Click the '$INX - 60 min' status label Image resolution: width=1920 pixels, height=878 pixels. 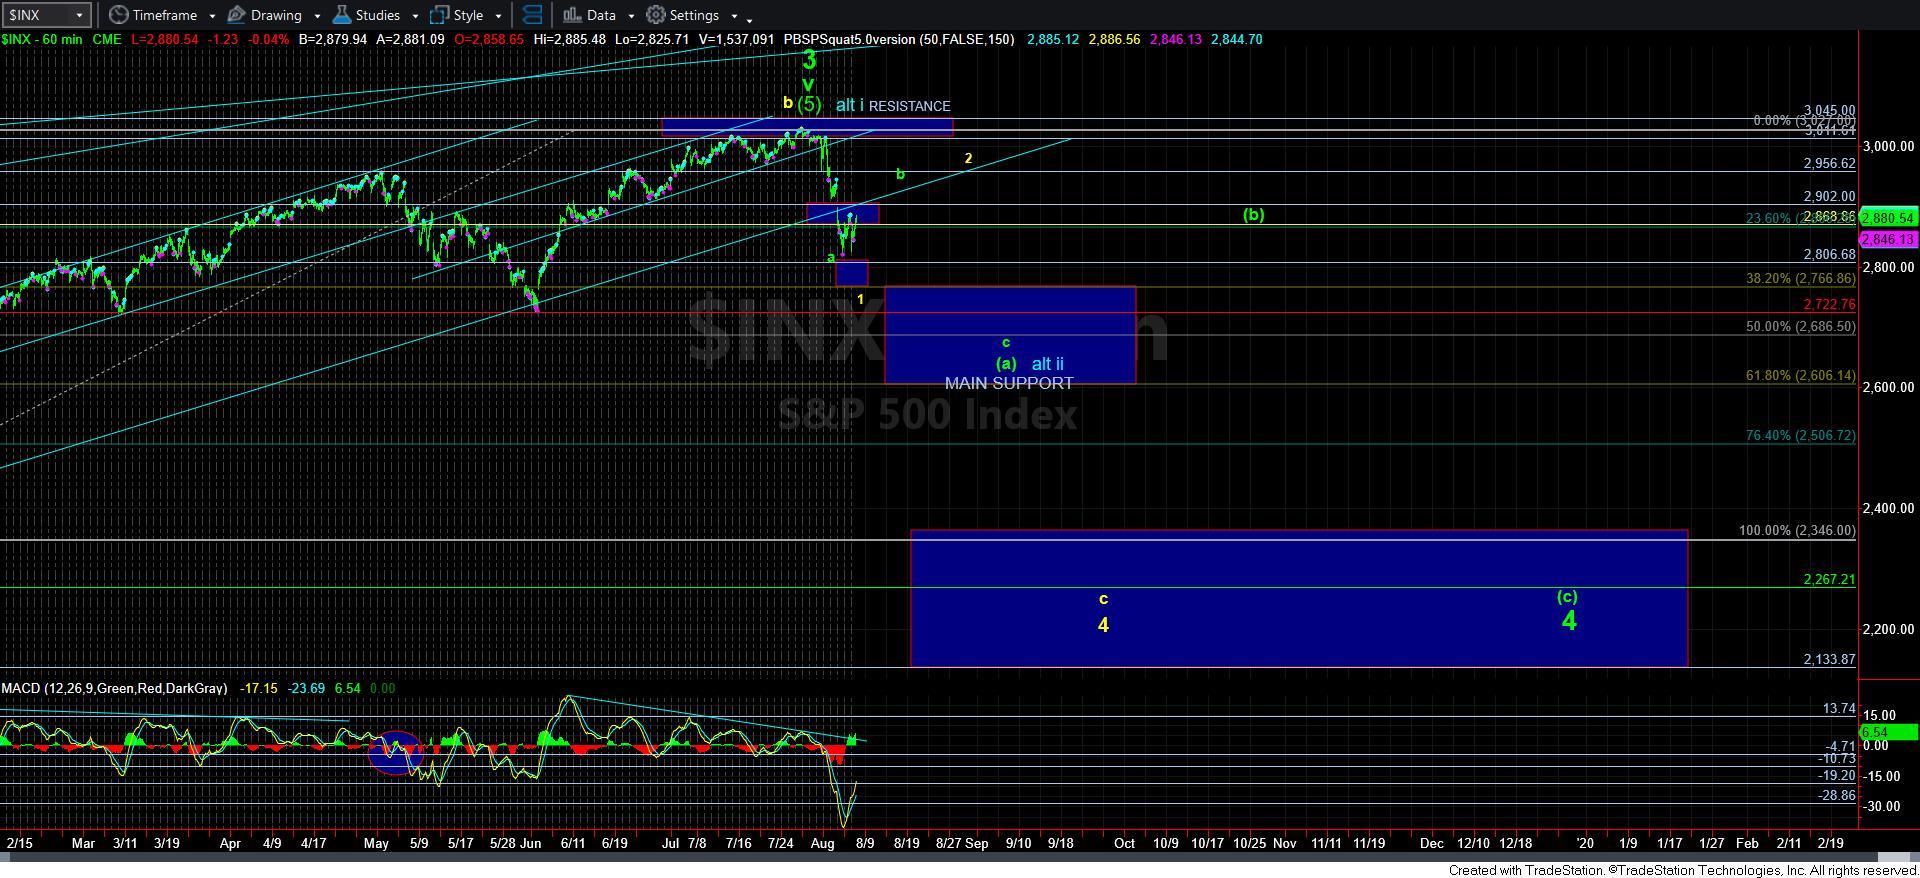[42, 39]
